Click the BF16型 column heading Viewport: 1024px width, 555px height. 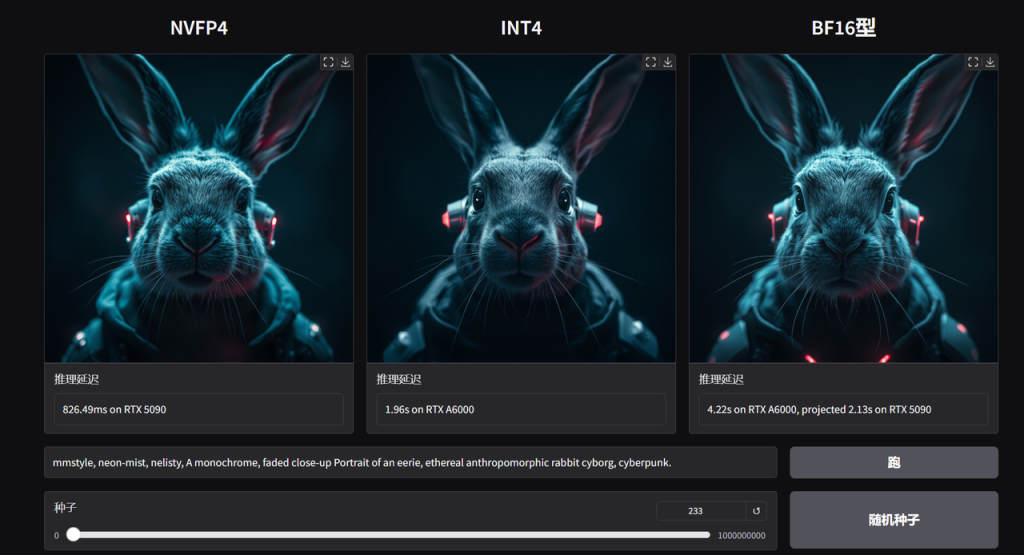[843, 28]
